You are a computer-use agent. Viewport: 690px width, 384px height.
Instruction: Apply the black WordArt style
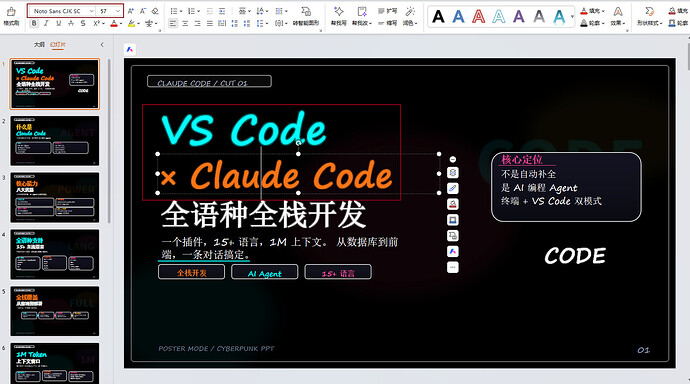coord(438,17)
